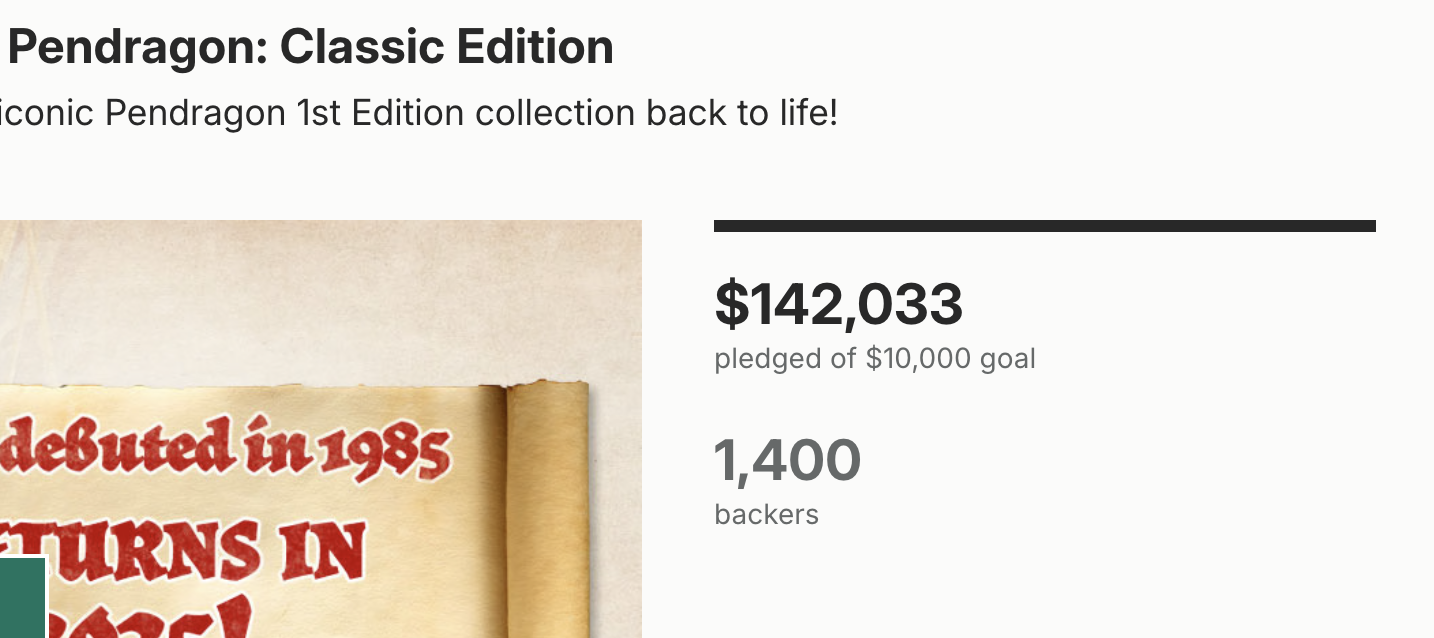
Task: Click the "Pendragon: Classic Edition" project title
Action: [310, 47]
